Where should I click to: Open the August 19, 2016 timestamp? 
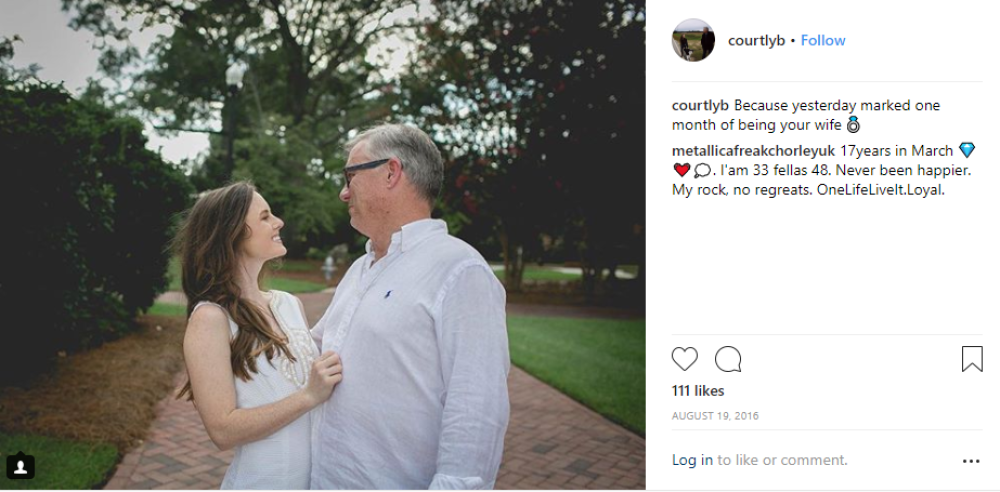[714, 415]
